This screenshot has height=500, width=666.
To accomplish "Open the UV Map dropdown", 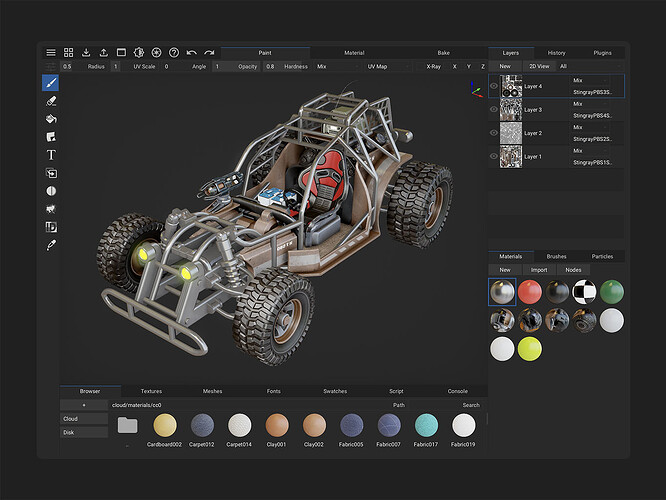I will (x=387, y=67).
